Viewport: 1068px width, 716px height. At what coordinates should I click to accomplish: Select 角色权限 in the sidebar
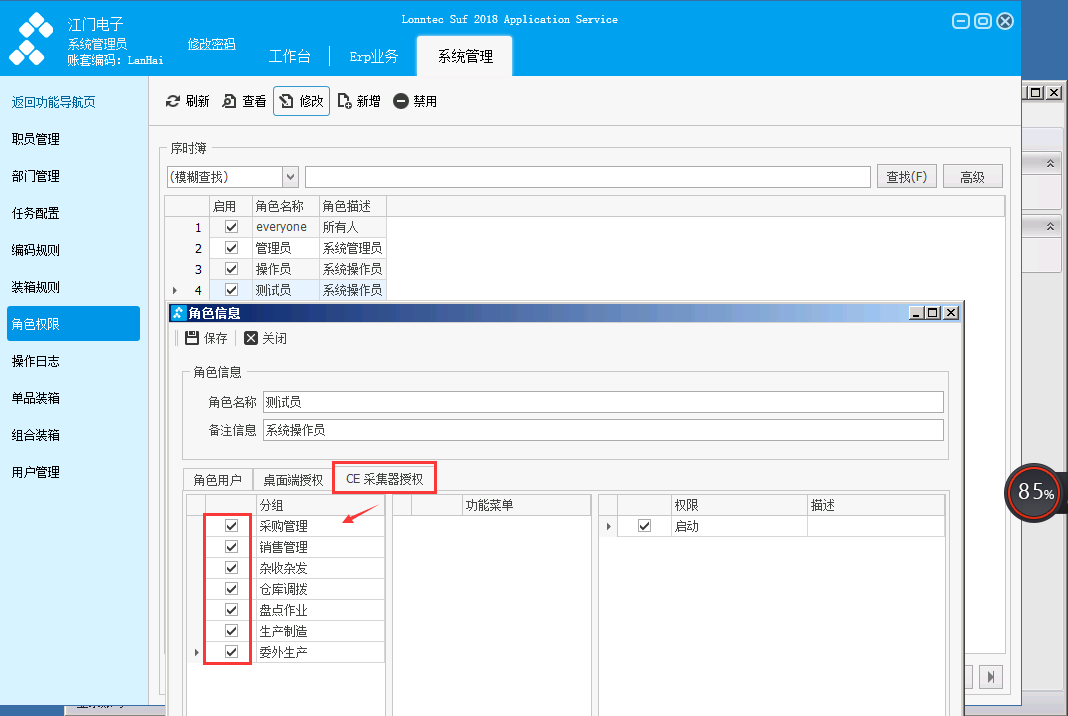point(74,324)
